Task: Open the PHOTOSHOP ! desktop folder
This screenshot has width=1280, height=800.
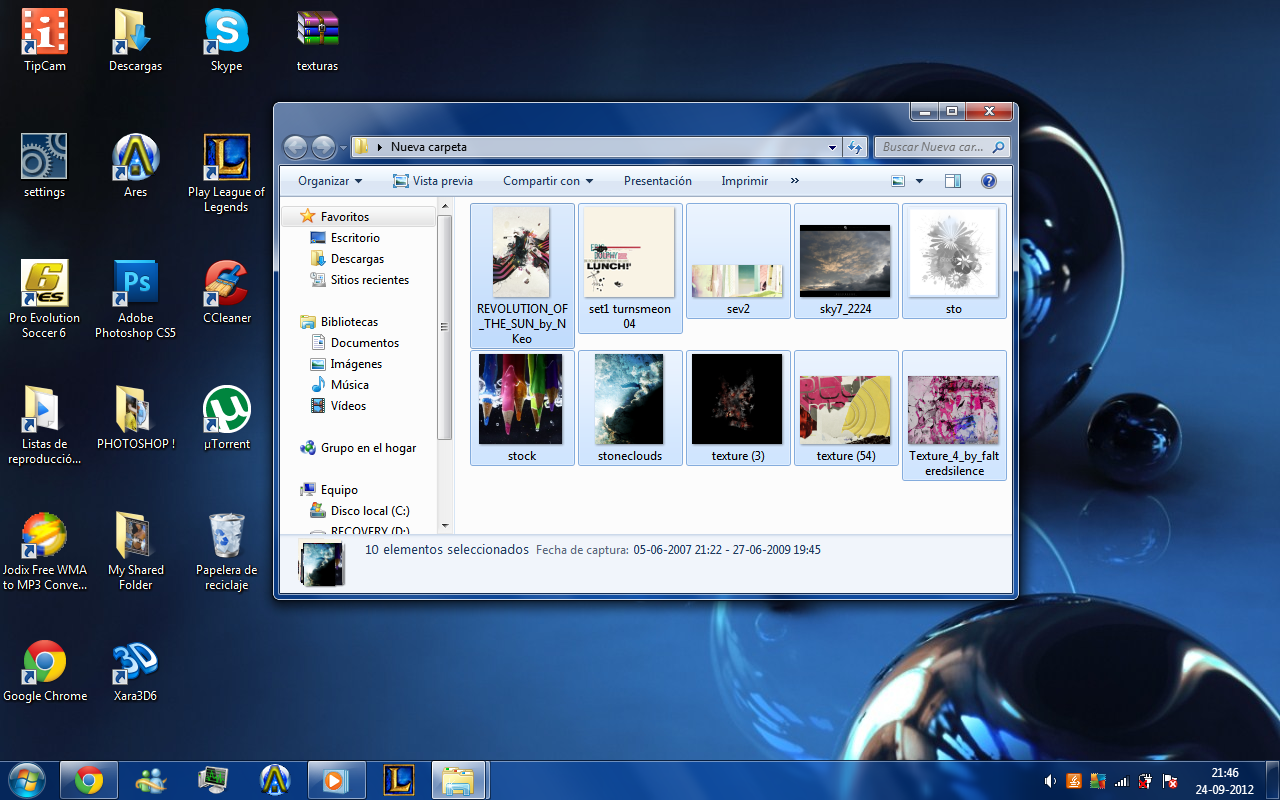Action: 136,418
